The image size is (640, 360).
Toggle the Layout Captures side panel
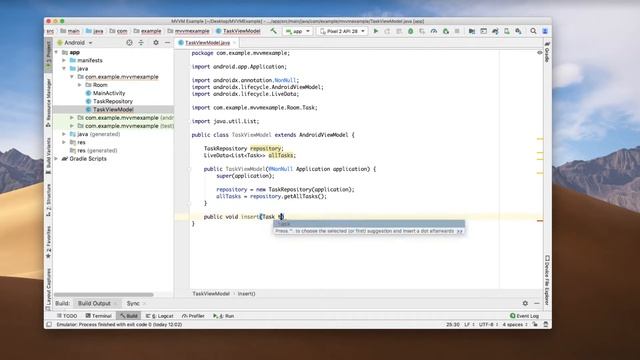click(49, 289)
